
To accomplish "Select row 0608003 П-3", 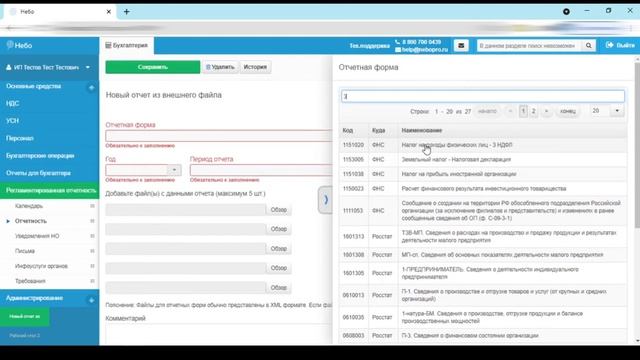I will [483, 336].
